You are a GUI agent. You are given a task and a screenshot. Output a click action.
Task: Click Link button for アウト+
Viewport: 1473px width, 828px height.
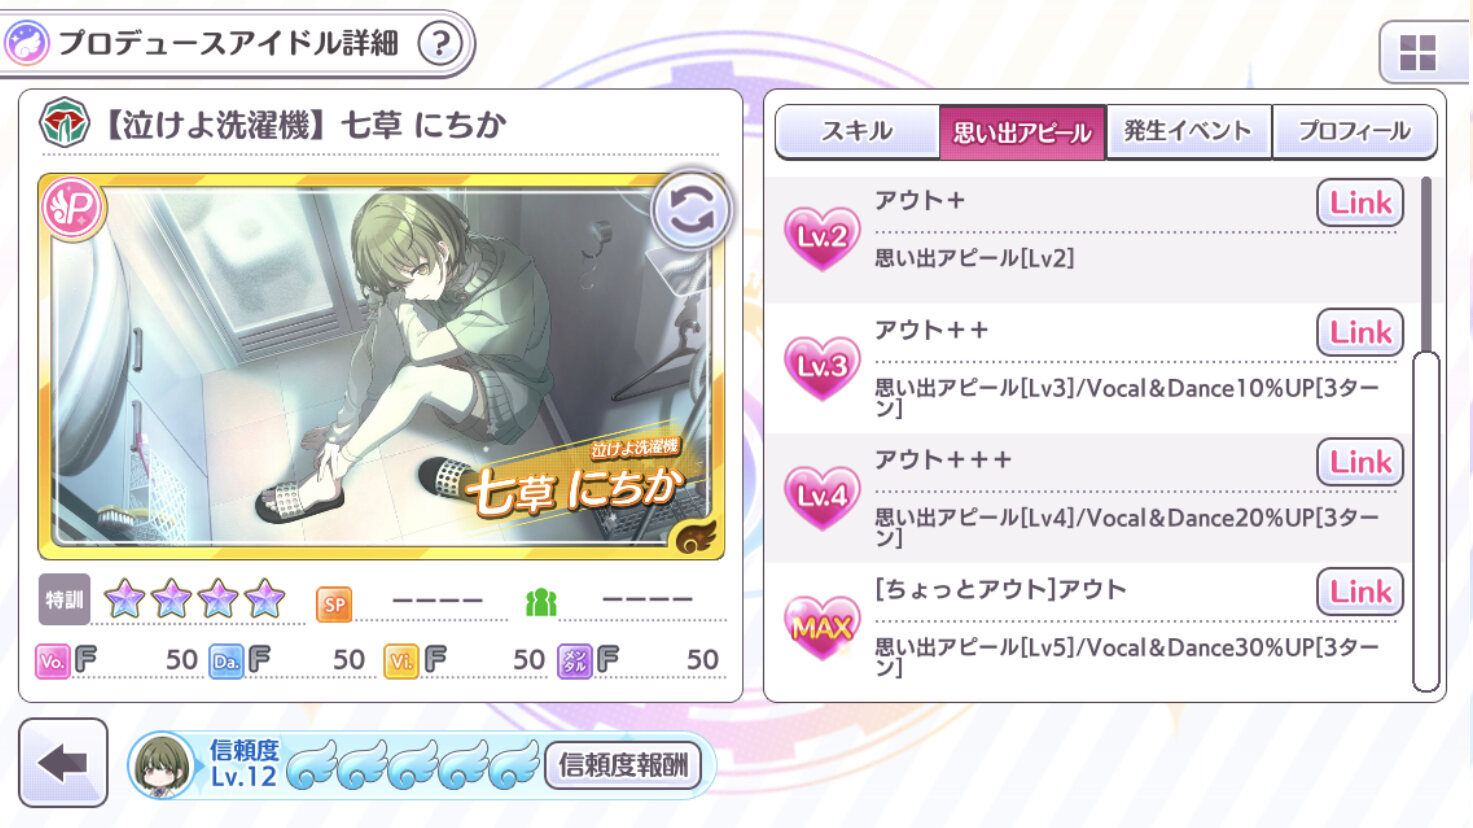pyautogui.click(x=1360, y=203)
